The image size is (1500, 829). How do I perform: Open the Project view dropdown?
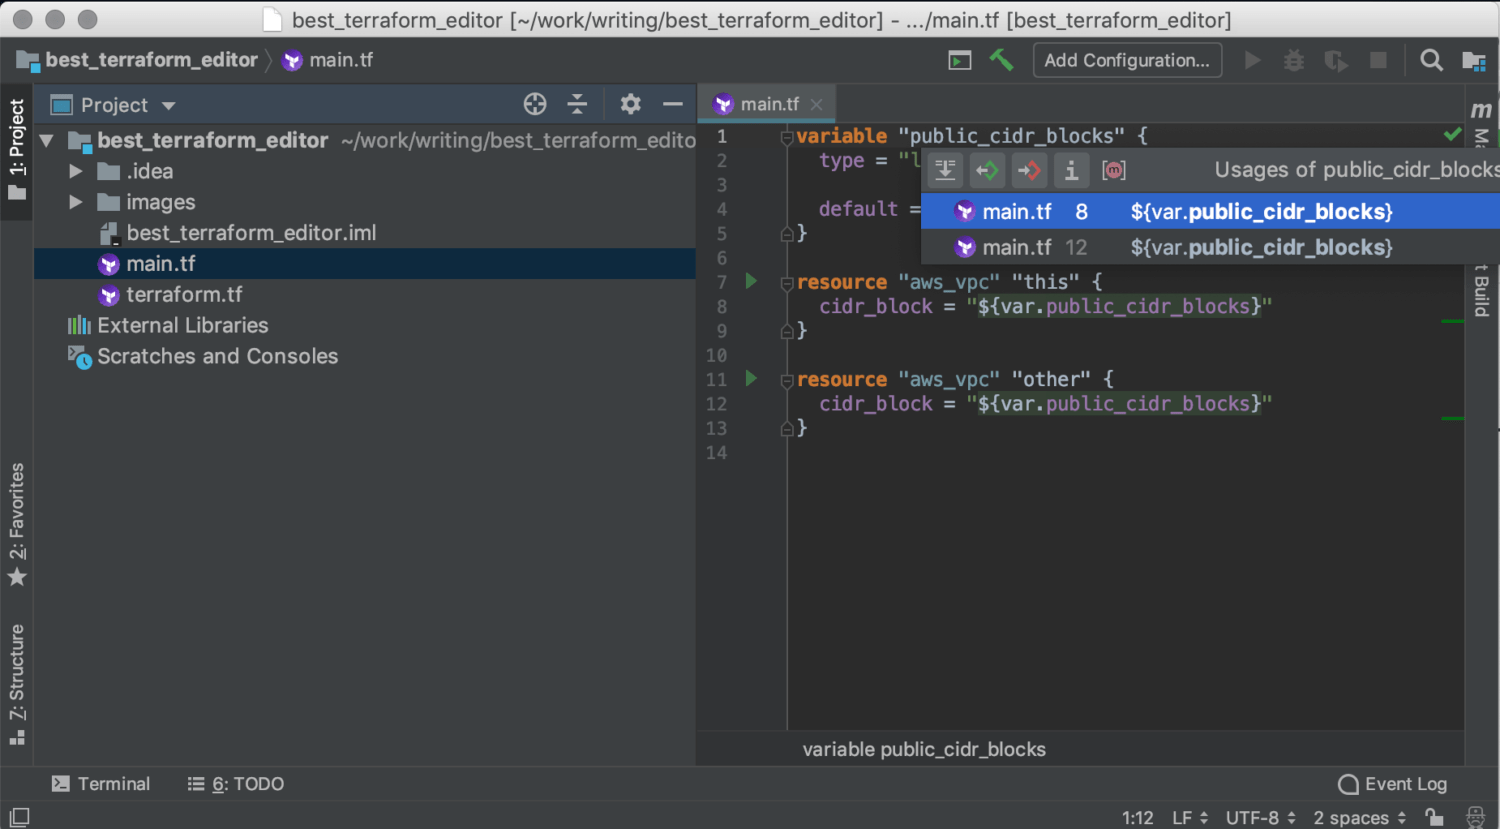[x=169, y=105]
